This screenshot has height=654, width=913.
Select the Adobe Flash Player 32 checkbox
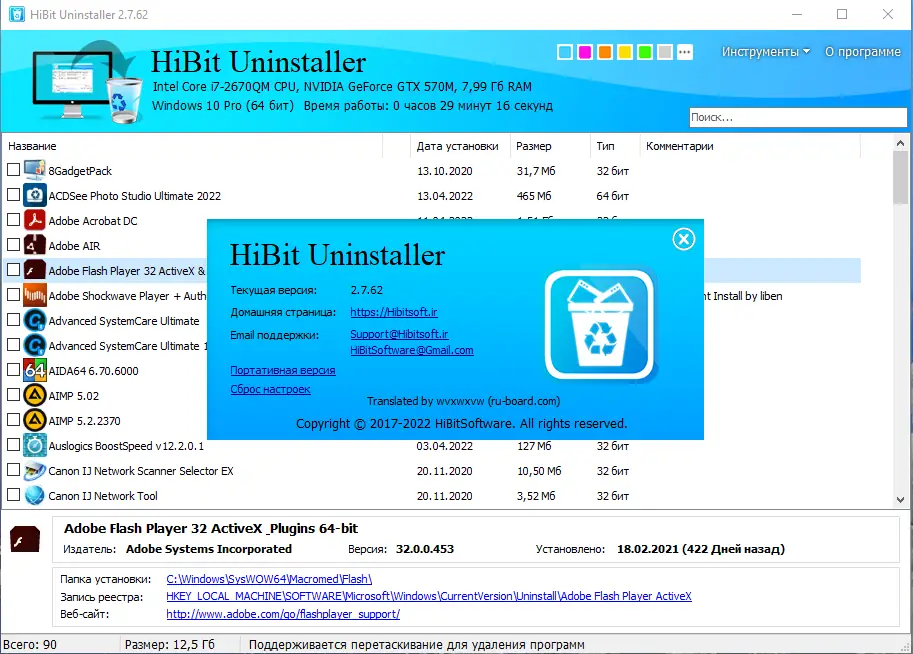click(13, 270)
